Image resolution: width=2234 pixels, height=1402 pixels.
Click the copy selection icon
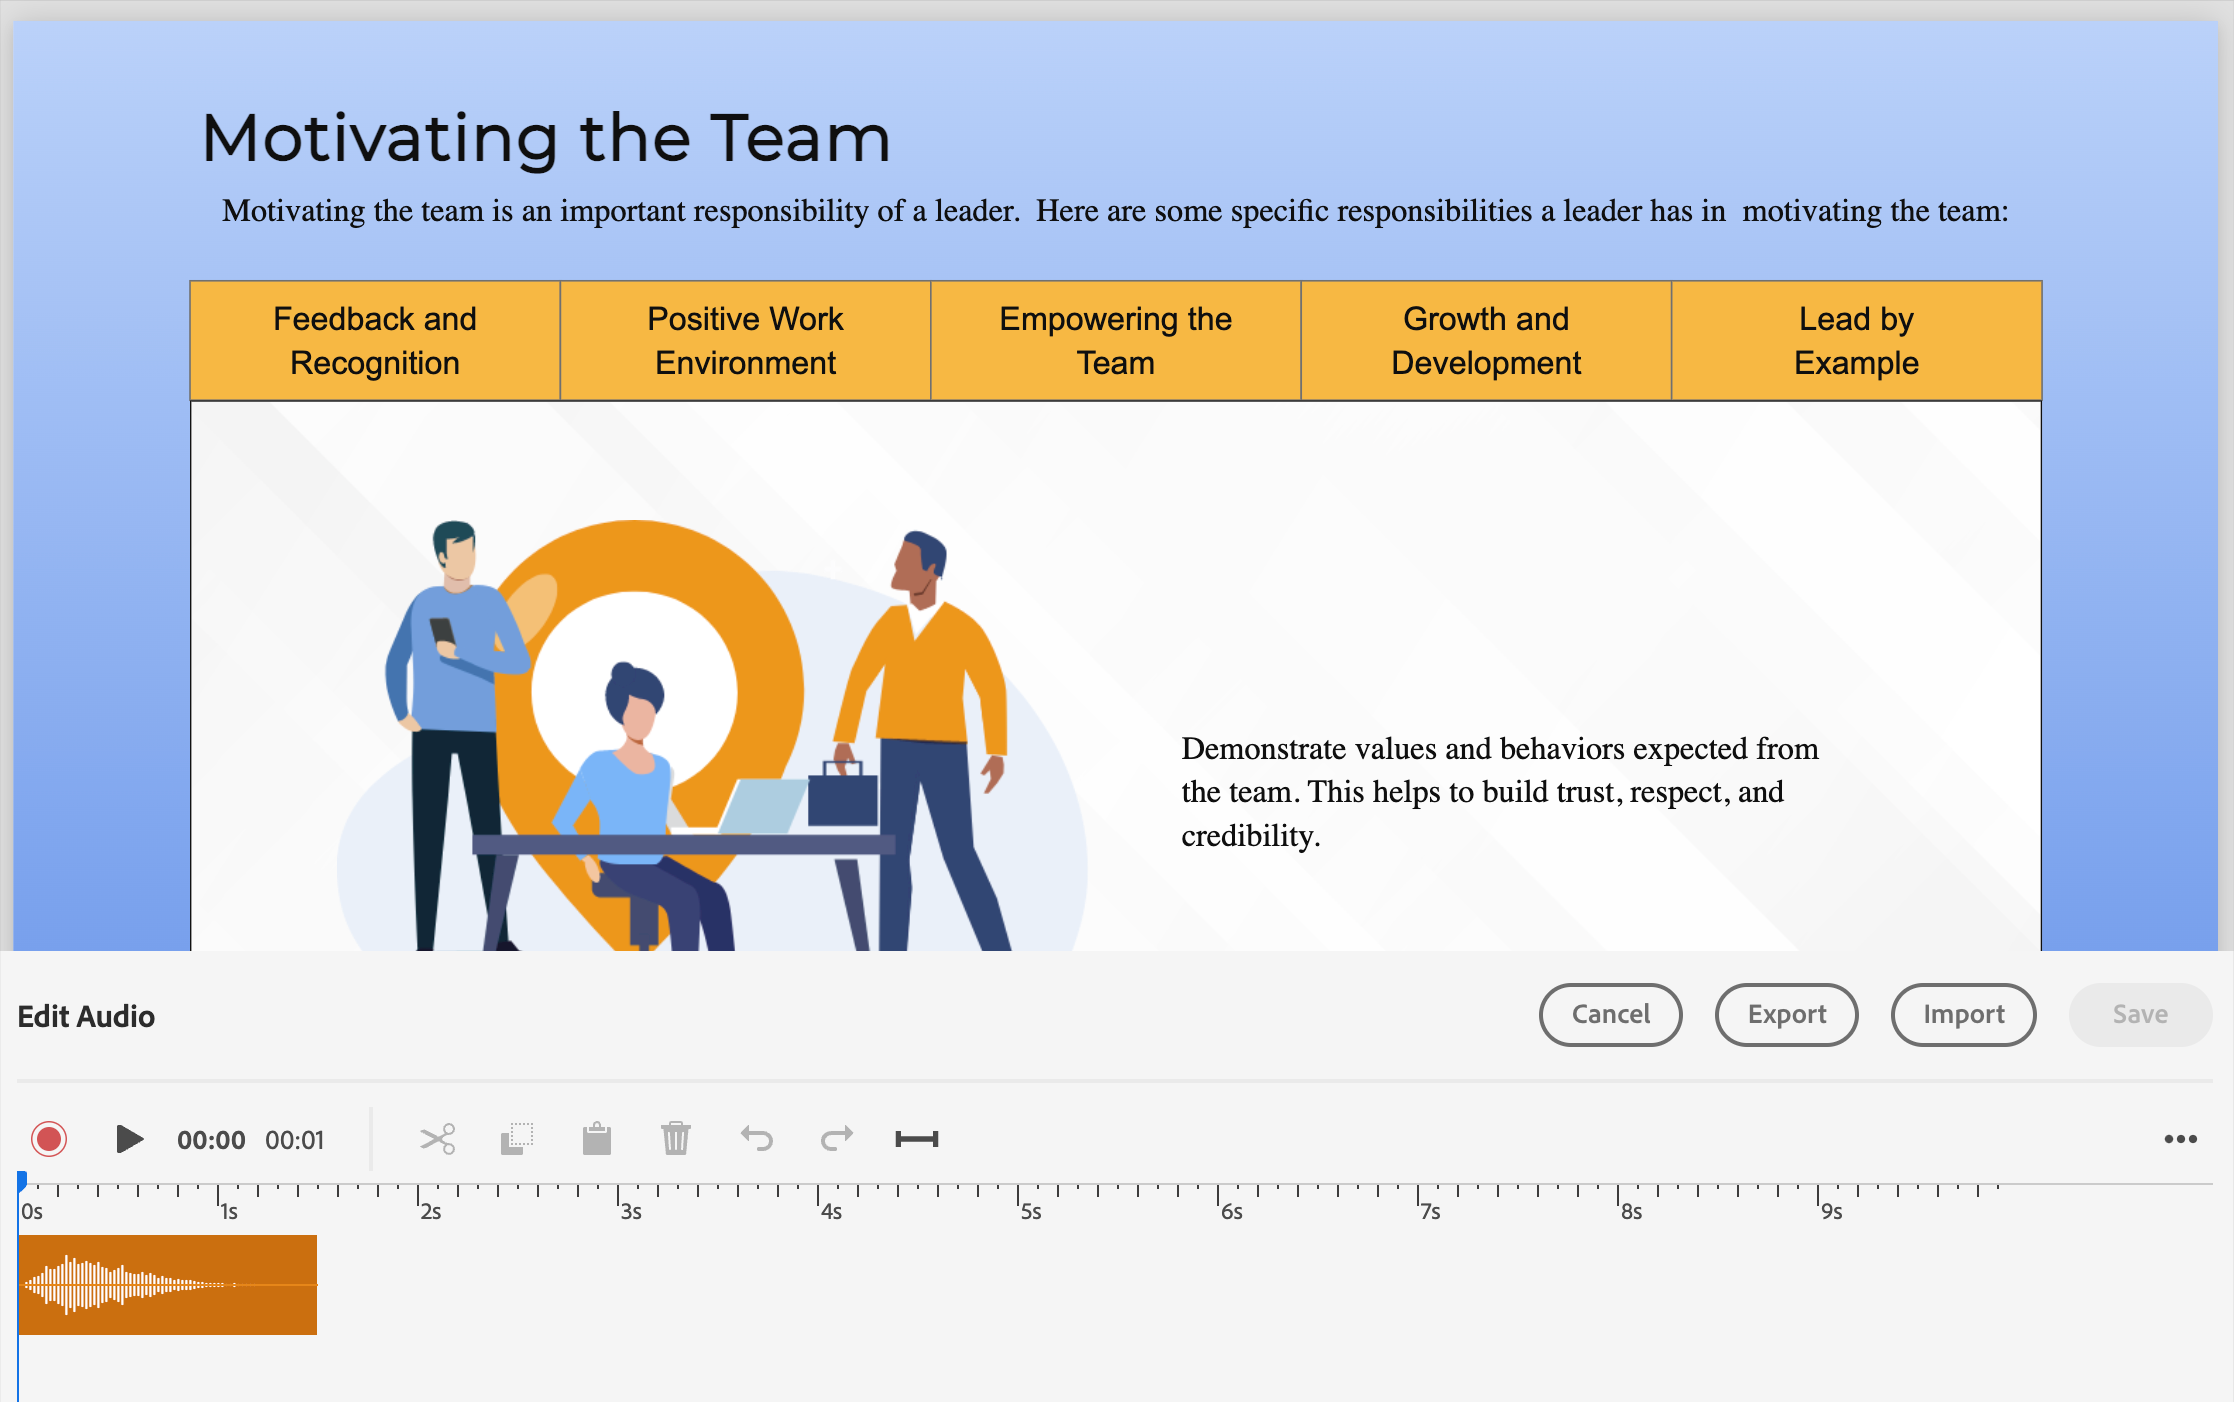pyautogui.click(x=517, y=1139)
